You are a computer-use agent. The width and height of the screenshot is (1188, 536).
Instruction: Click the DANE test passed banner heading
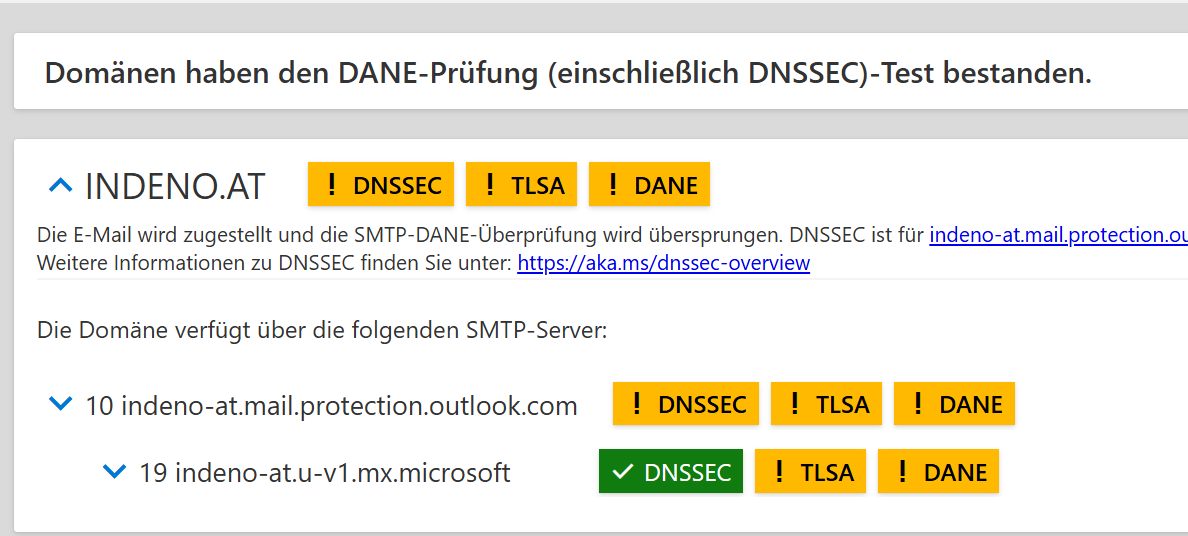[x=568, y=73]
